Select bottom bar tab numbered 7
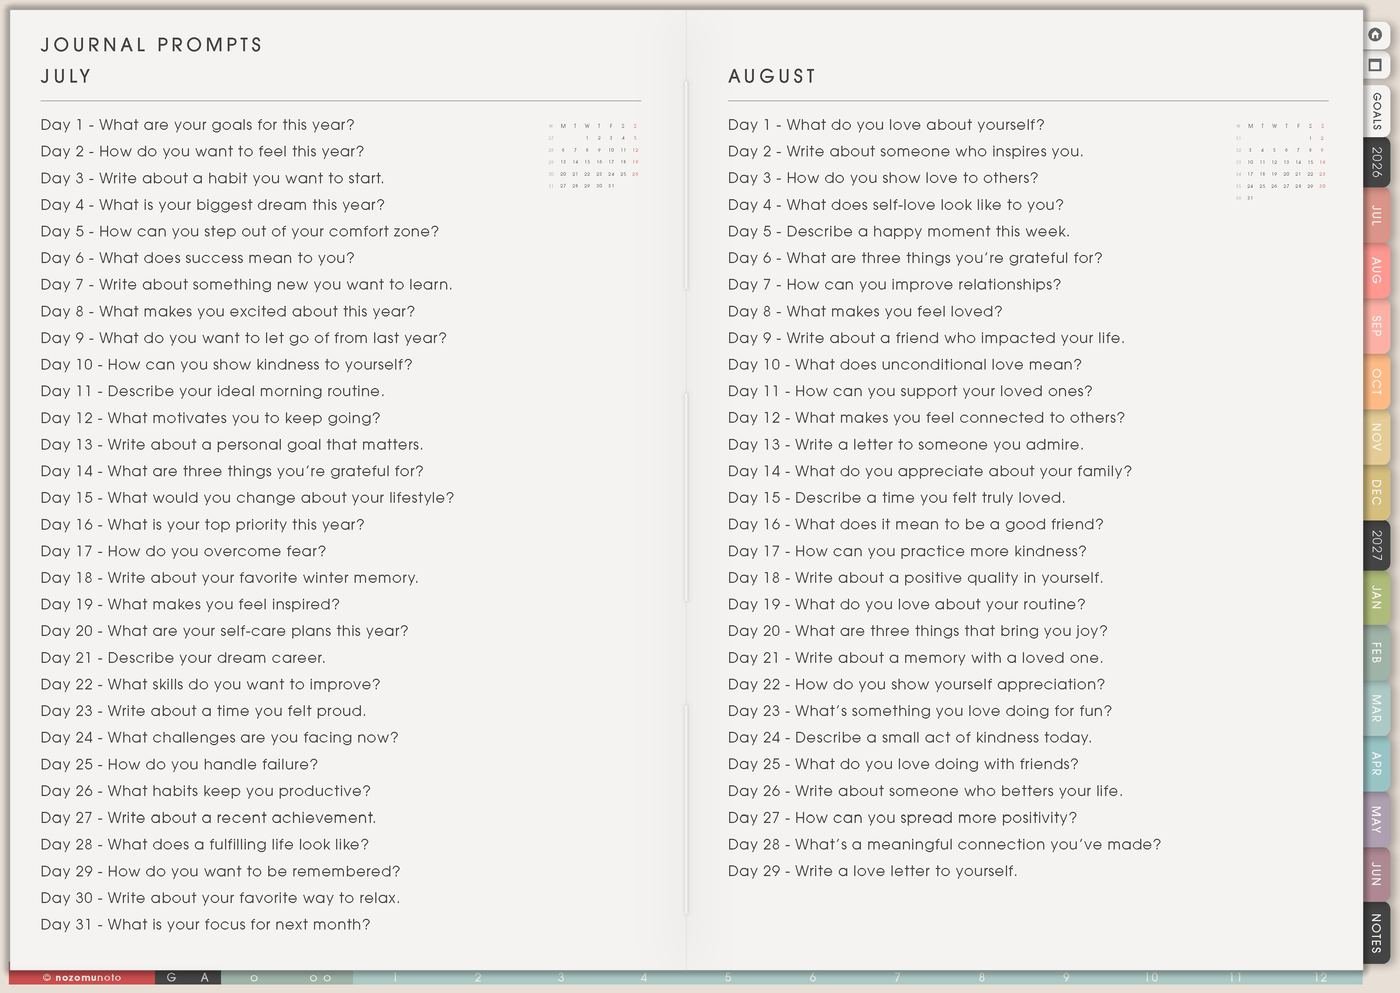The height and width of the screenshot is (993, 1400). tap(897, 978)
